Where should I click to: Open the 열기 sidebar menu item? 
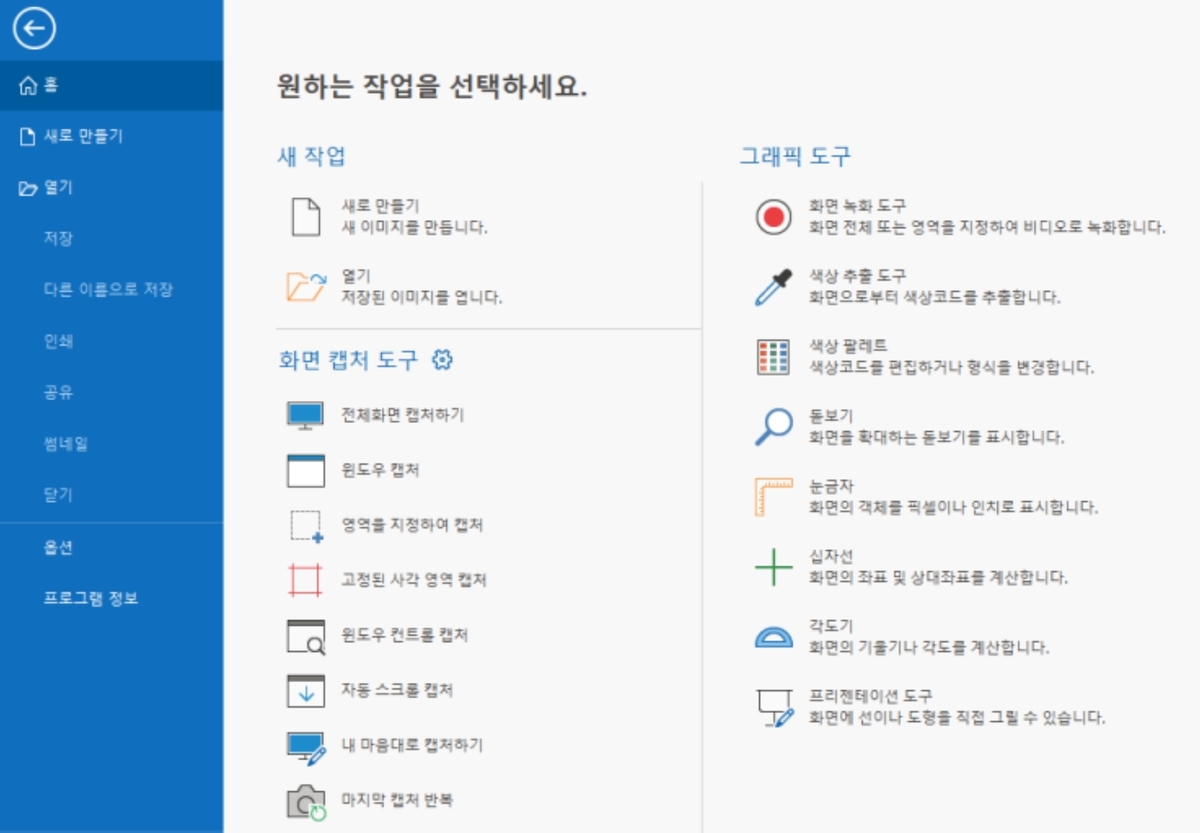tap(58, 188)
